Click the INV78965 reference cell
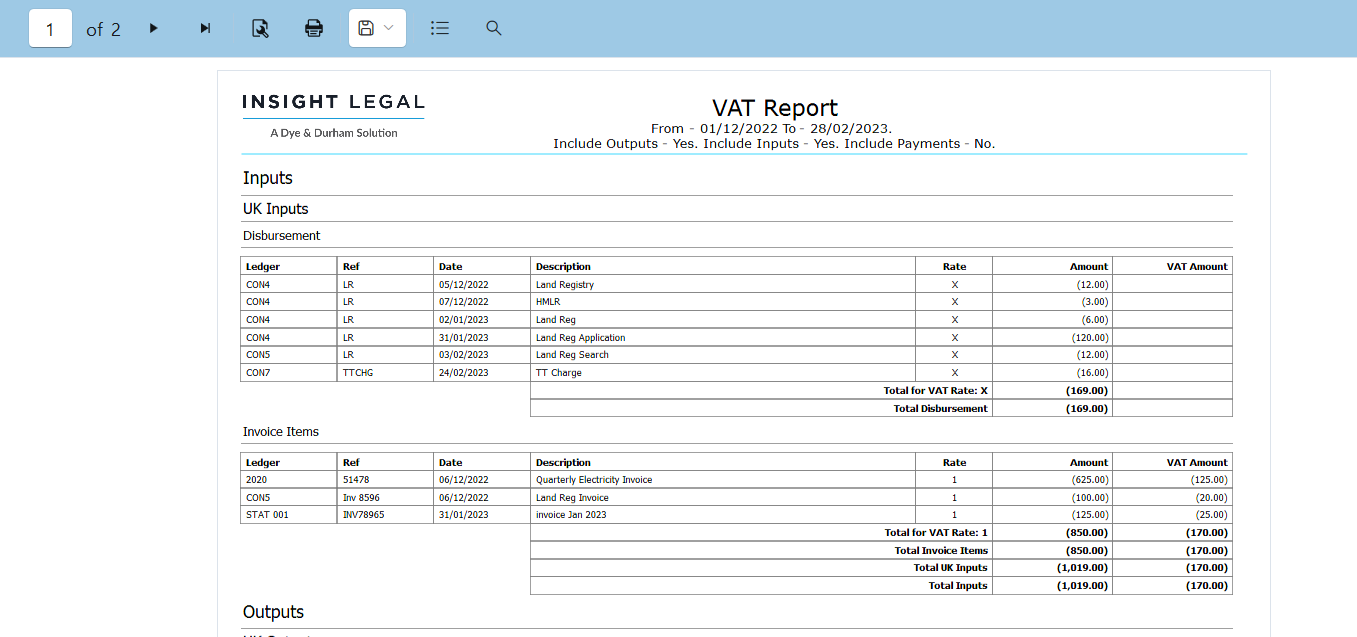This screenshot has width=1357, height=637. [386, 515]
